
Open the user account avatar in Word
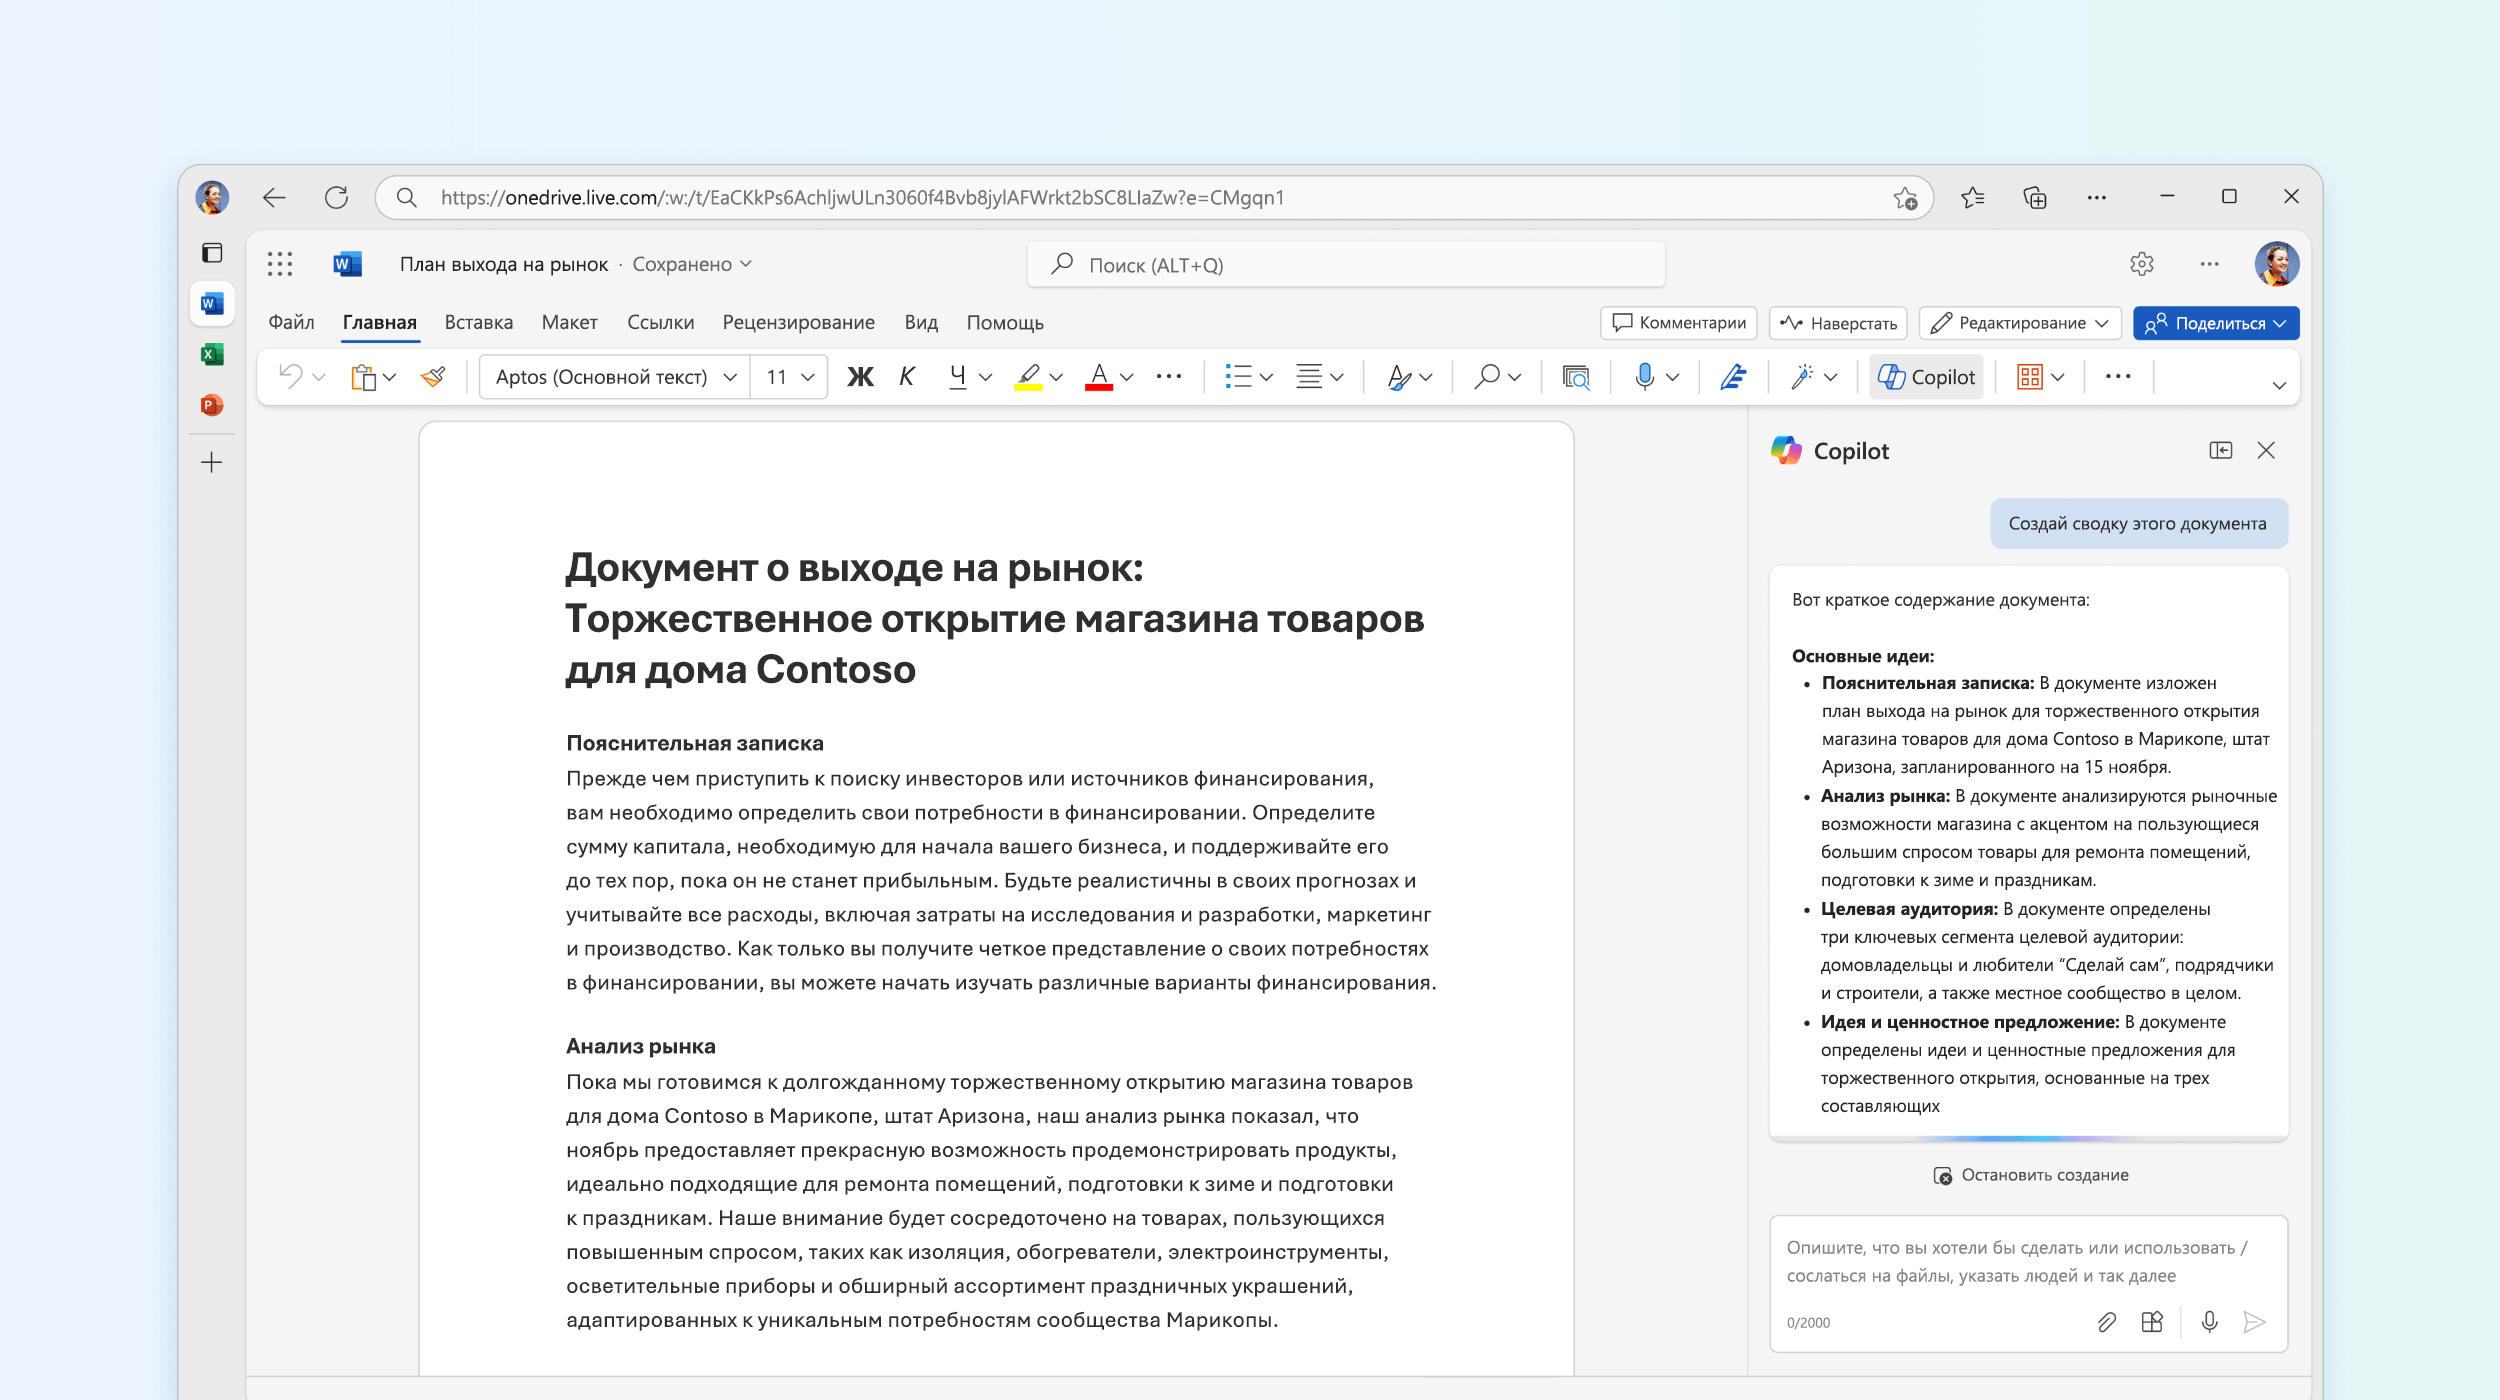pos(2276,264)
